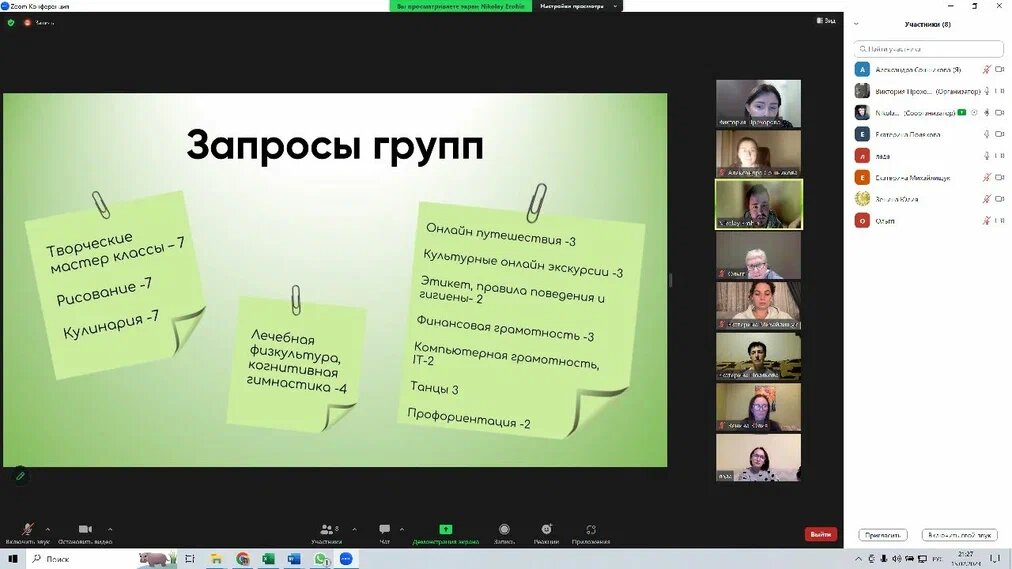Click Екатерина Михайлищук video thumbnail
Viewport: 1012px width, 569px height.
pyautogui.click(x=758, y=305)
